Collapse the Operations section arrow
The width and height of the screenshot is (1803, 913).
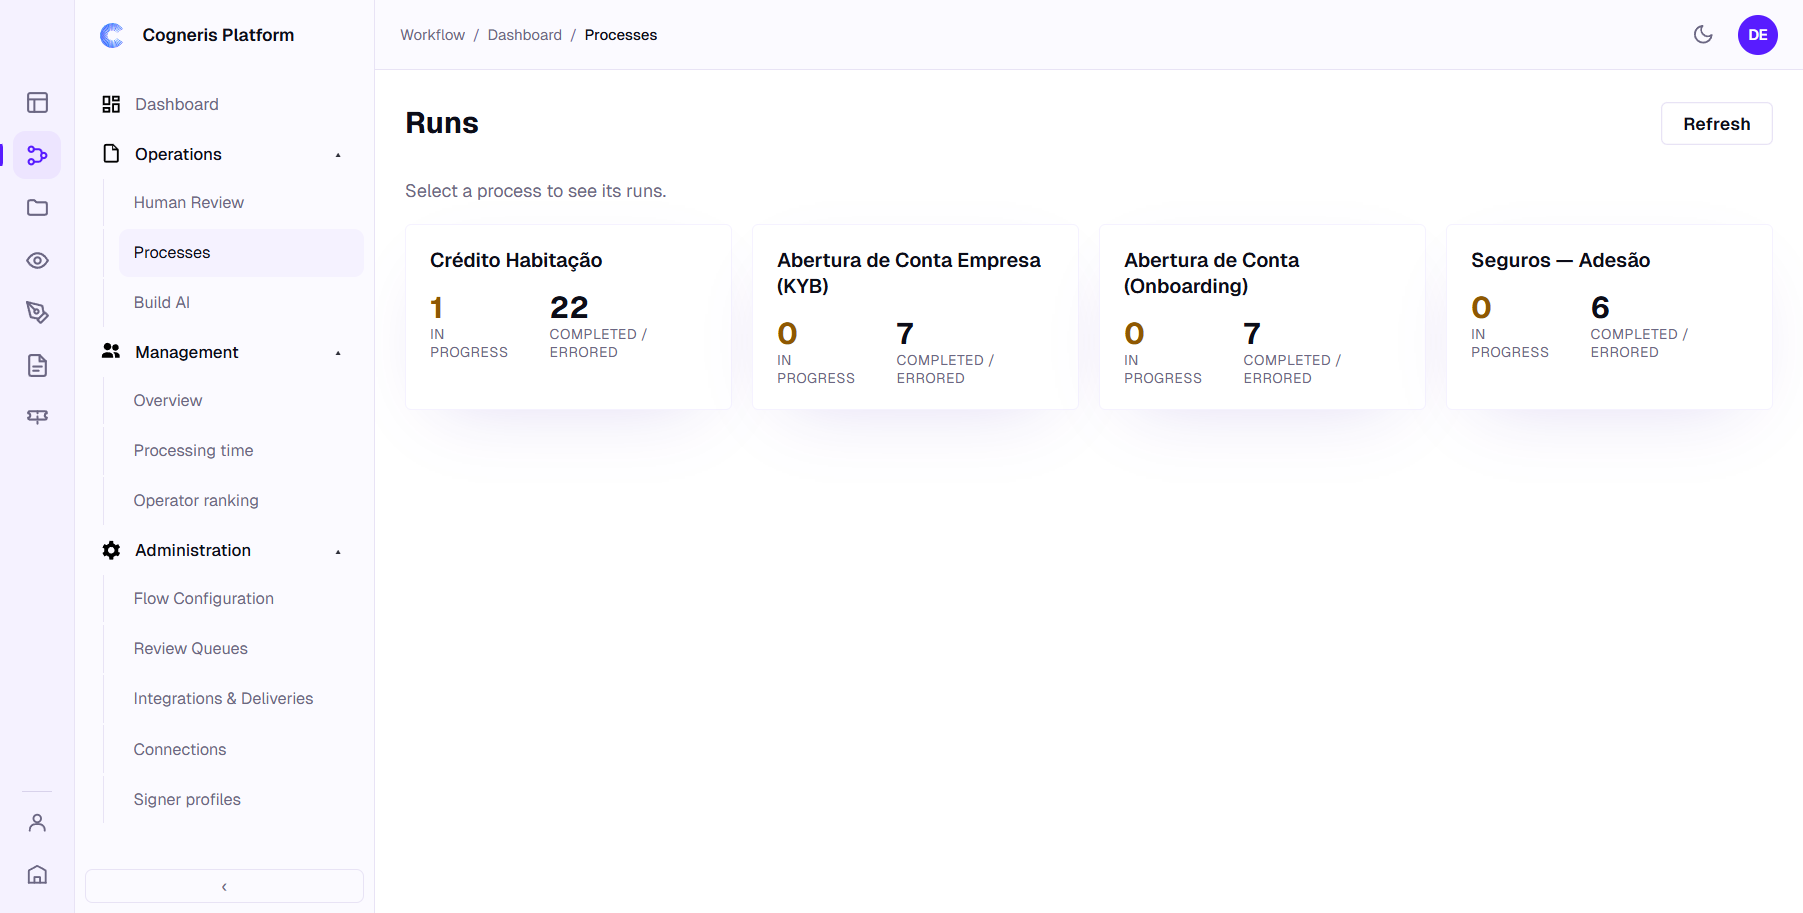(338, 155)
